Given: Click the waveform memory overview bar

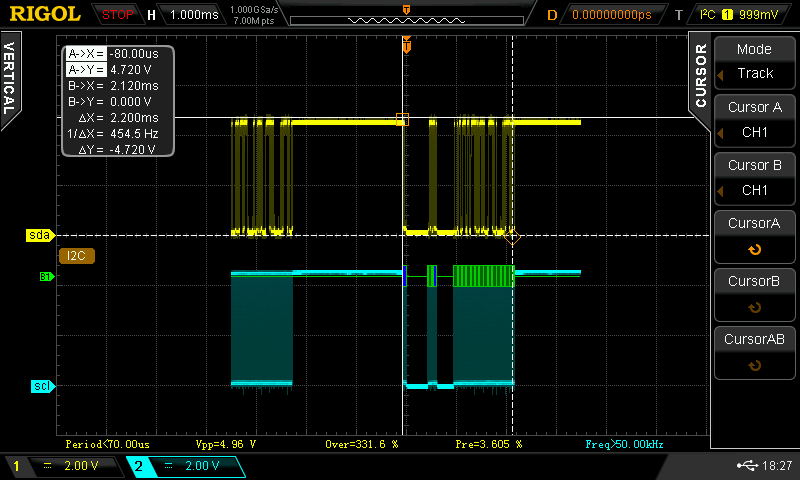Looking at the screenshot, I should (x=407, y=20).
